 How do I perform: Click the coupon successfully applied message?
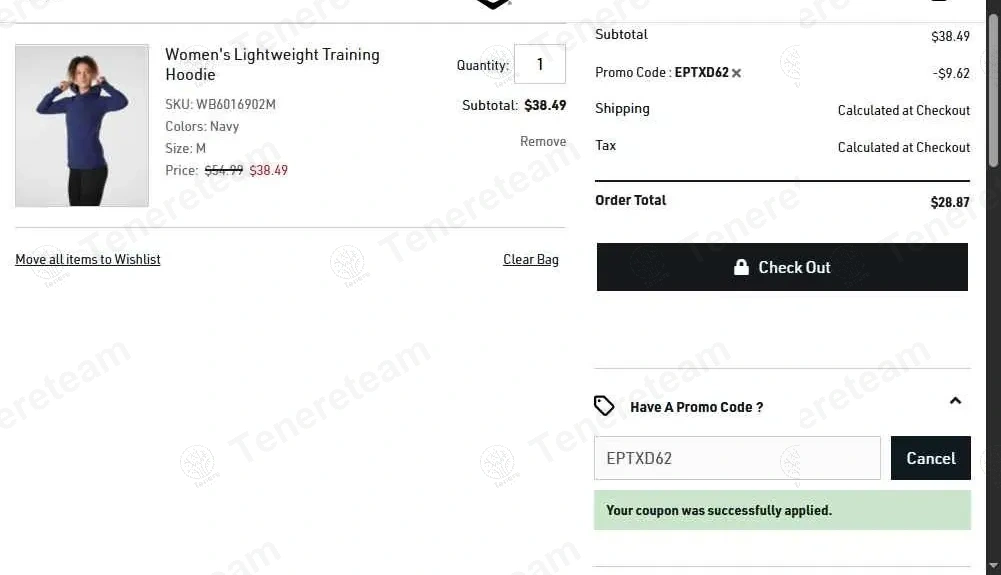point(719,510)
